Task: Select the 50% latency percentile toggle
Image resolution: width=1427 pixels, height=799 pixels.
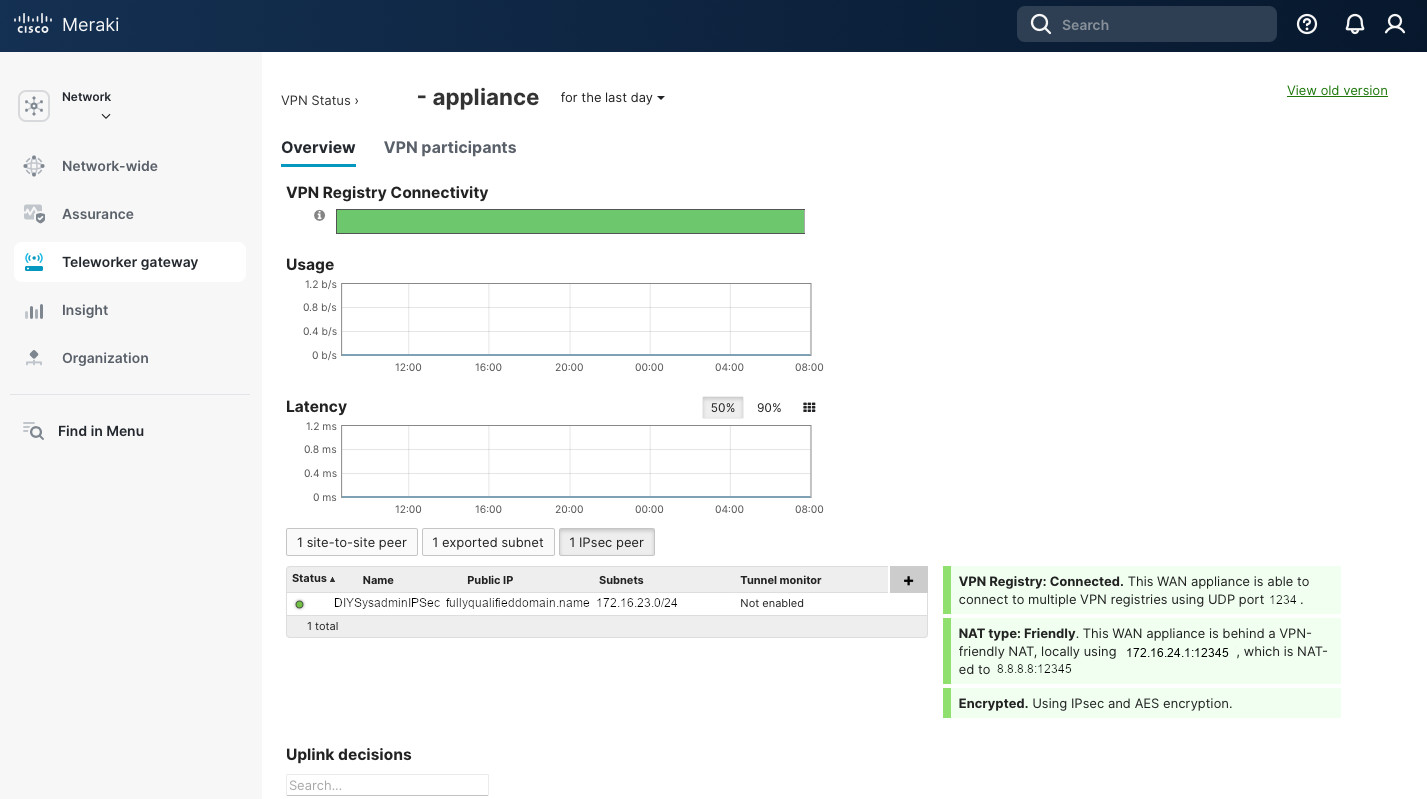Action: (722, 408)
